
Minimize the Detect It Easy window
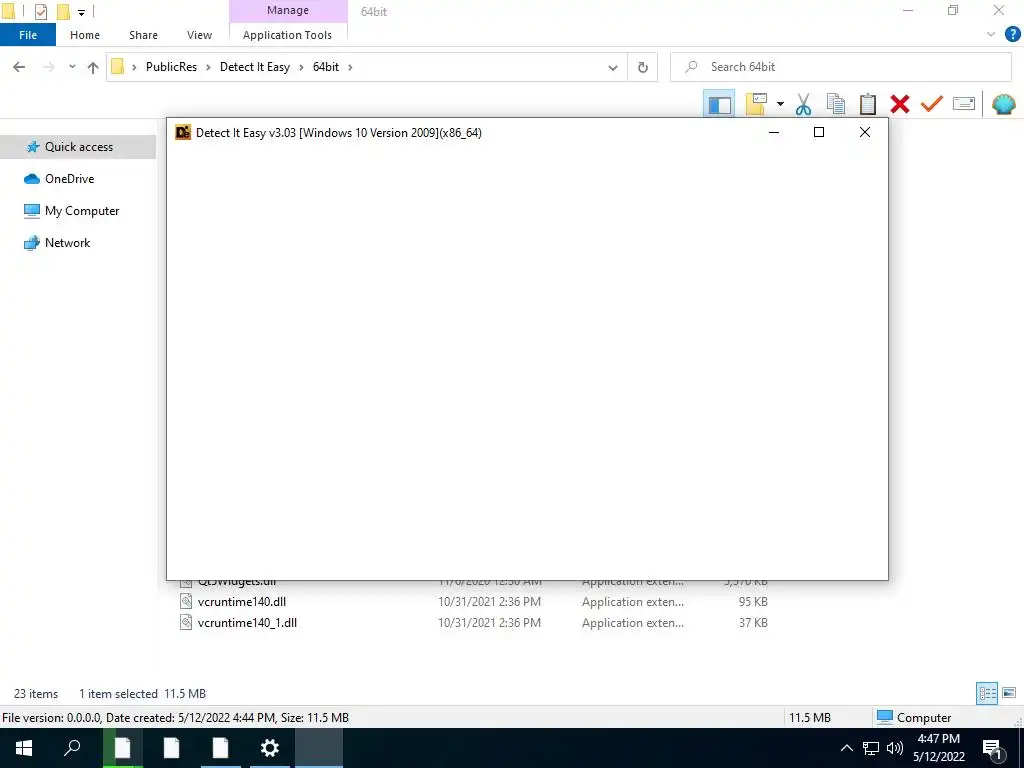point(774,133)
